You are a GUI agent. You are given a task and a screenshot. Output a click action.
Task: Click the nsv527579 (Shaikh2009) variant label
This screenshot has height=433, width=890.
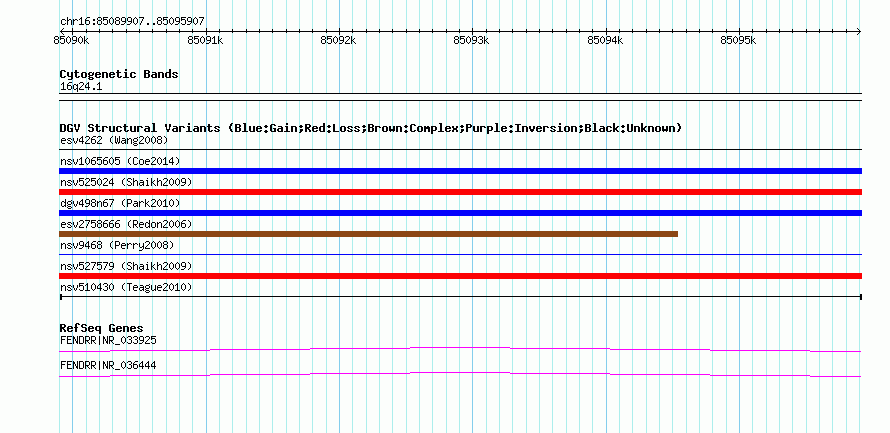(126, 266)
